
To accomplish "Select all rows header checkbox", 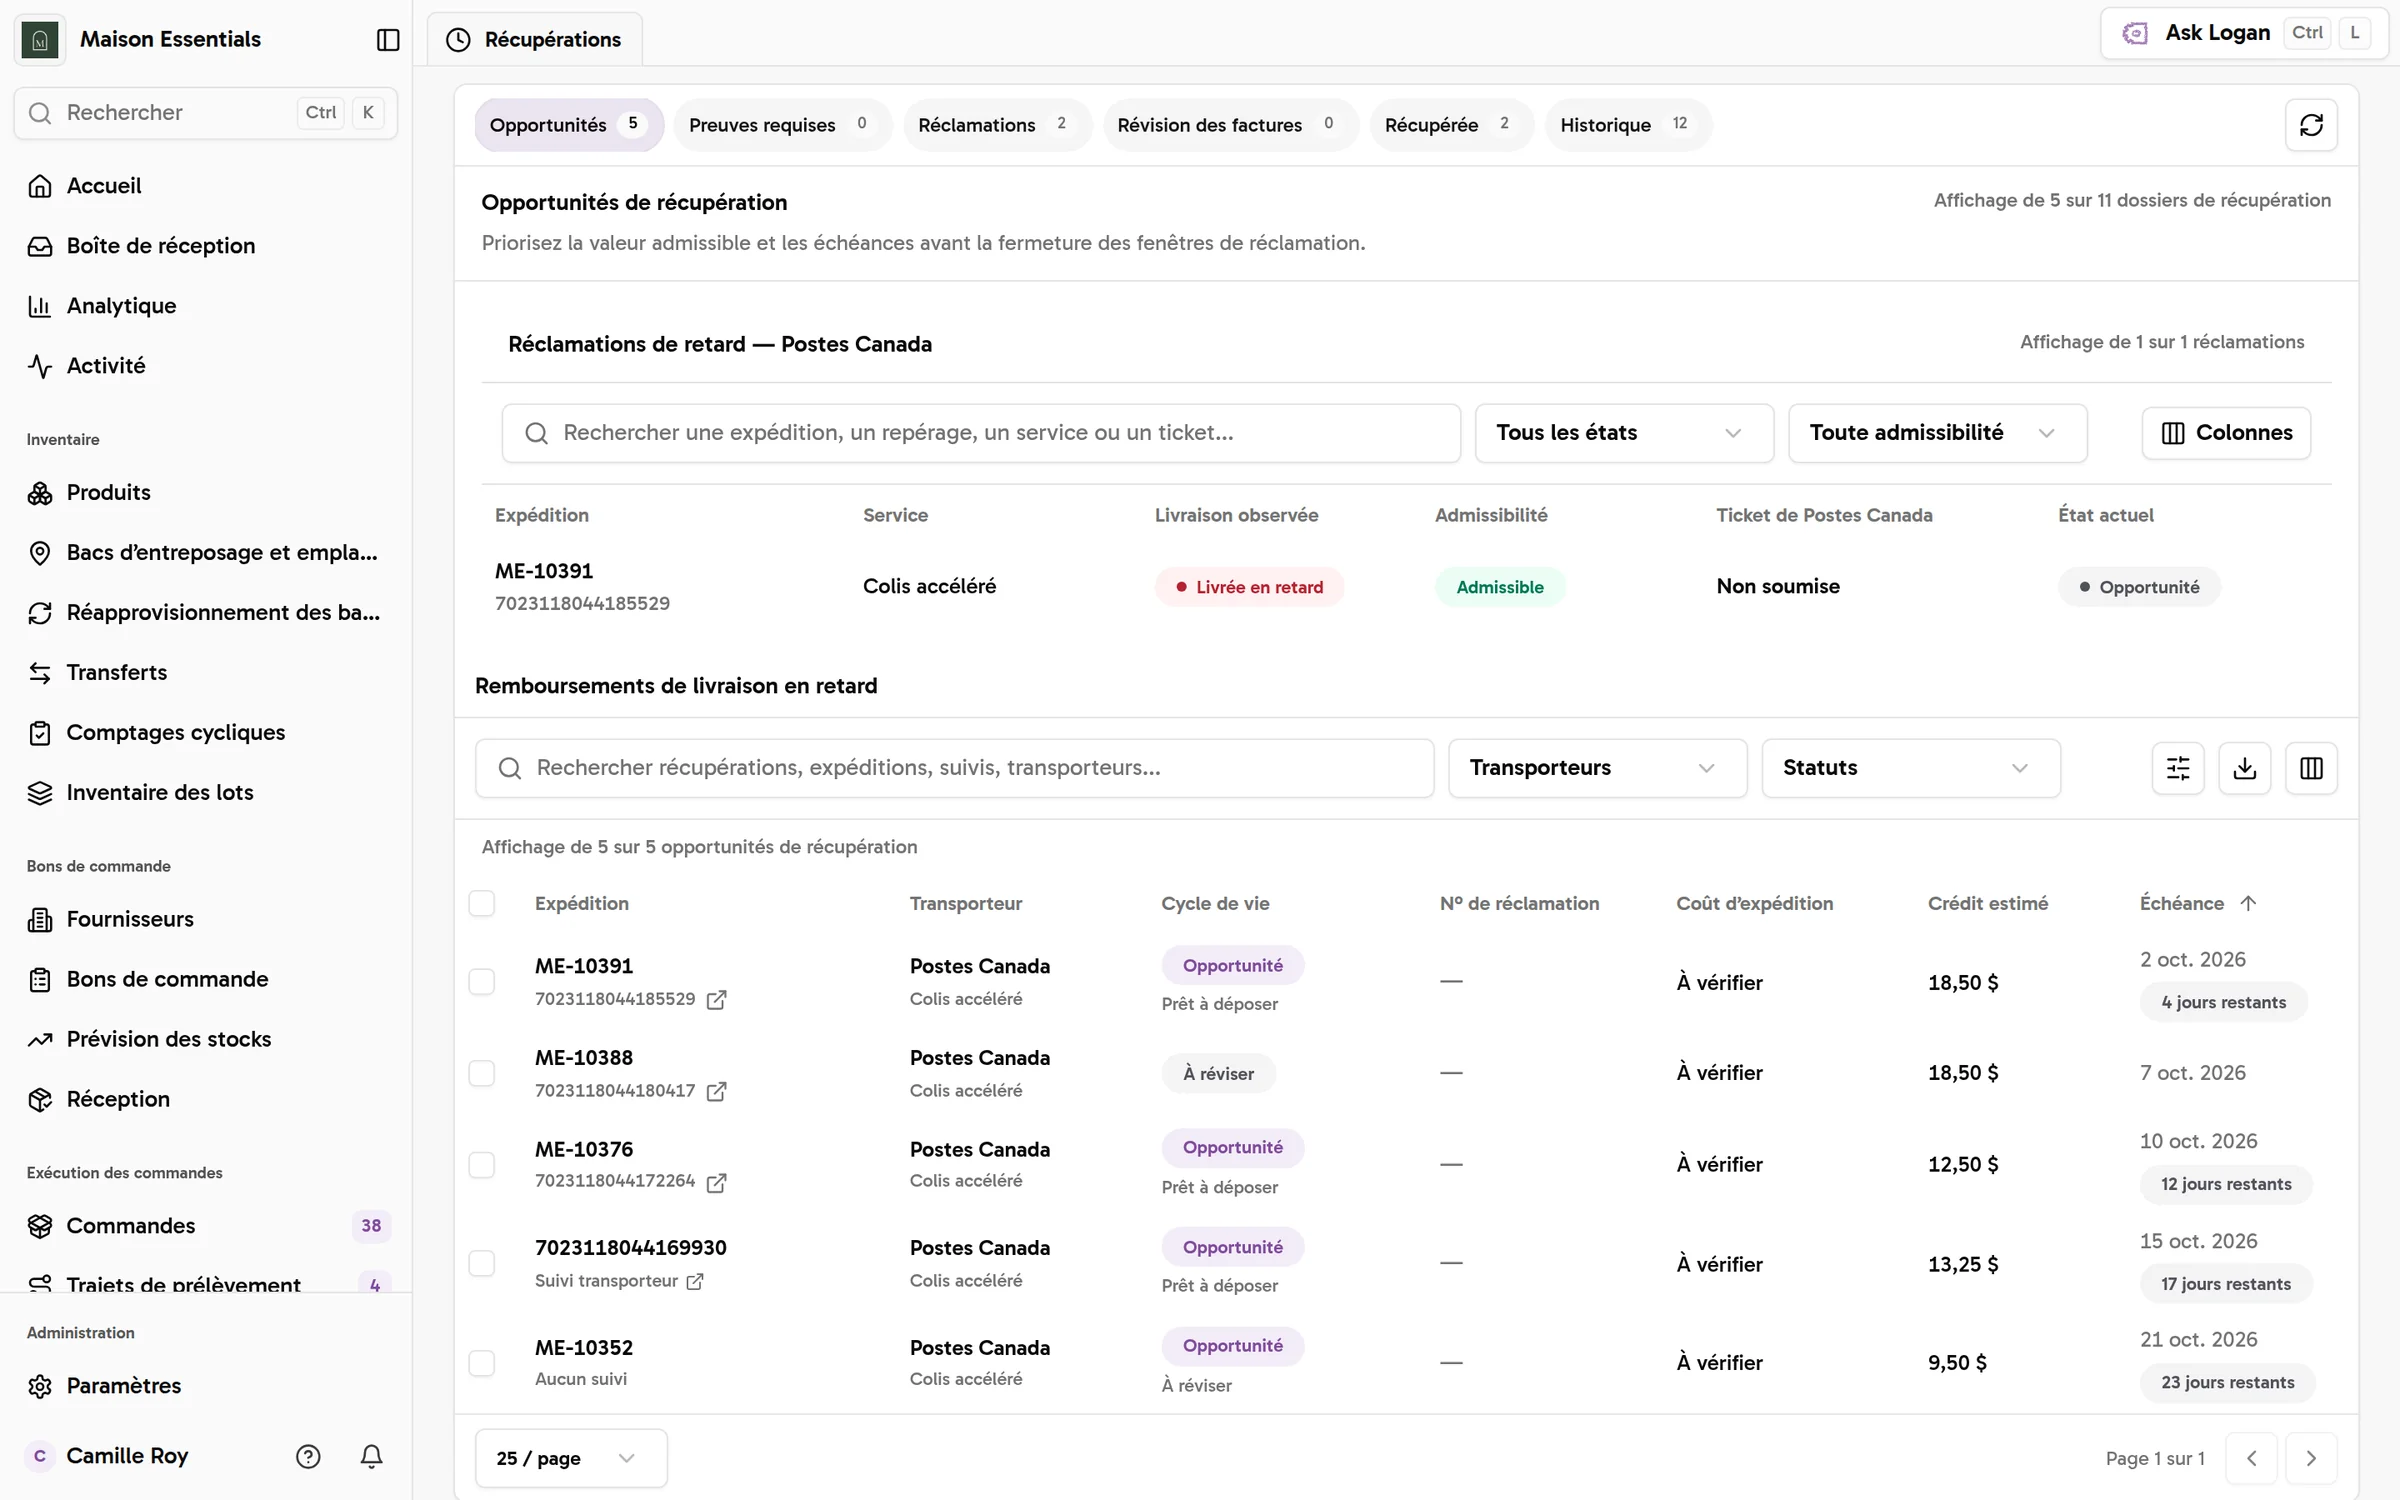I will pos(482,903).
